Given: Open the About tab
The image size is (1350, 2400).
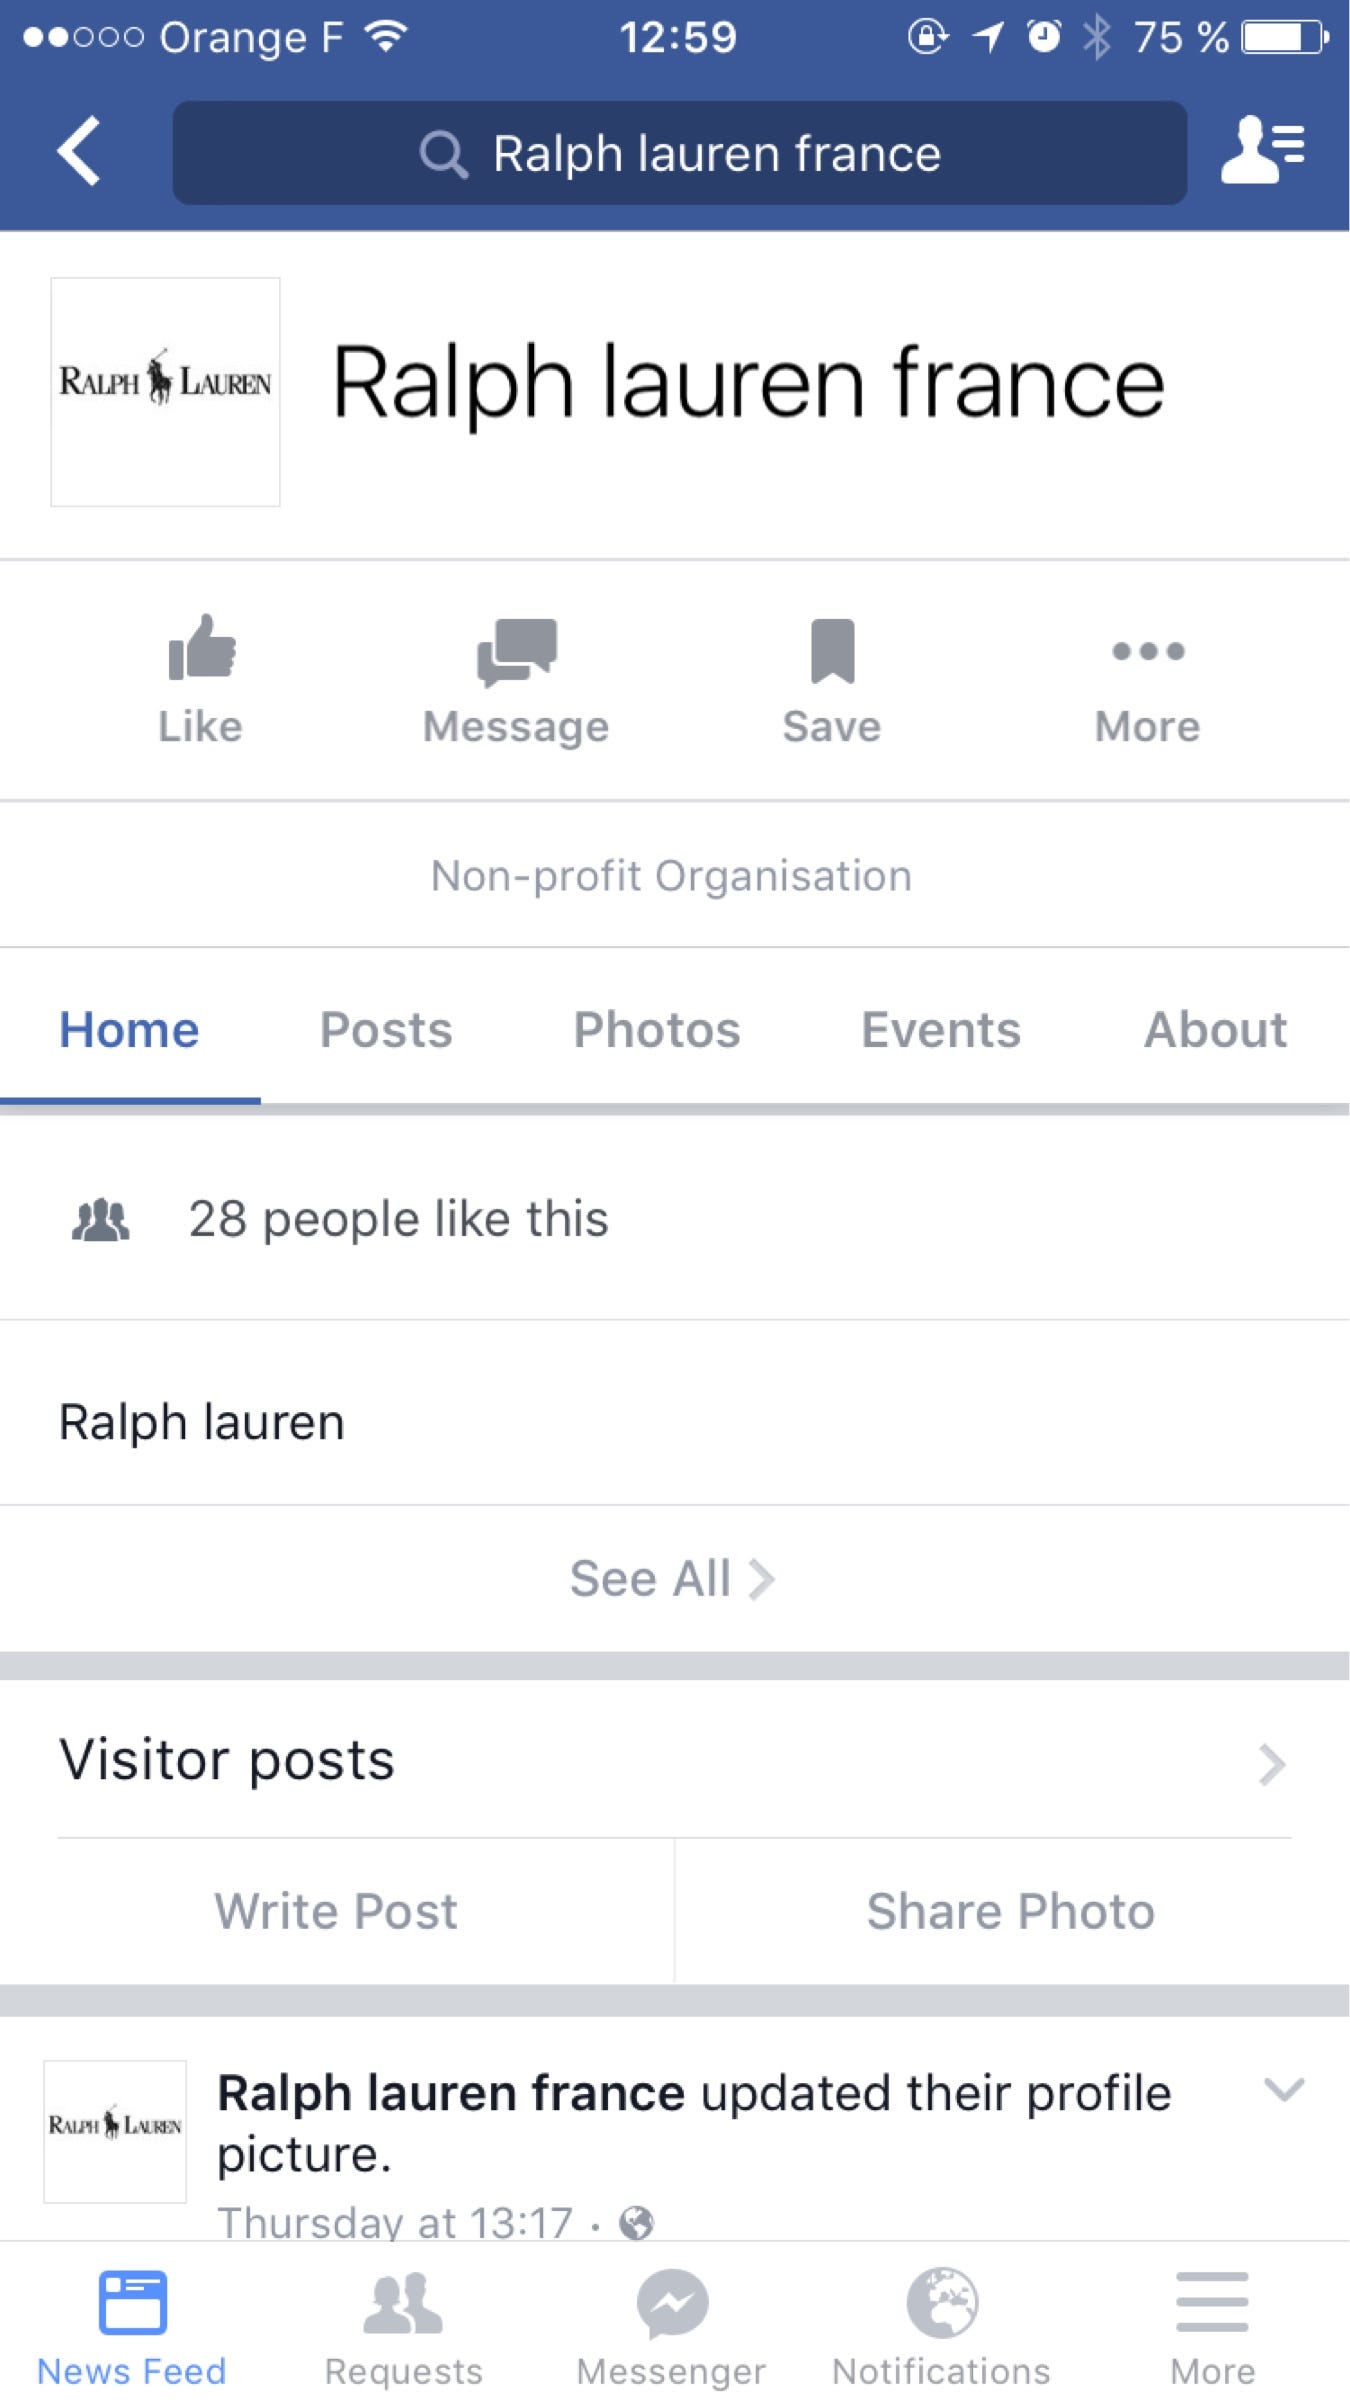Looking at the screenshot, I should coord(1216,1030).
